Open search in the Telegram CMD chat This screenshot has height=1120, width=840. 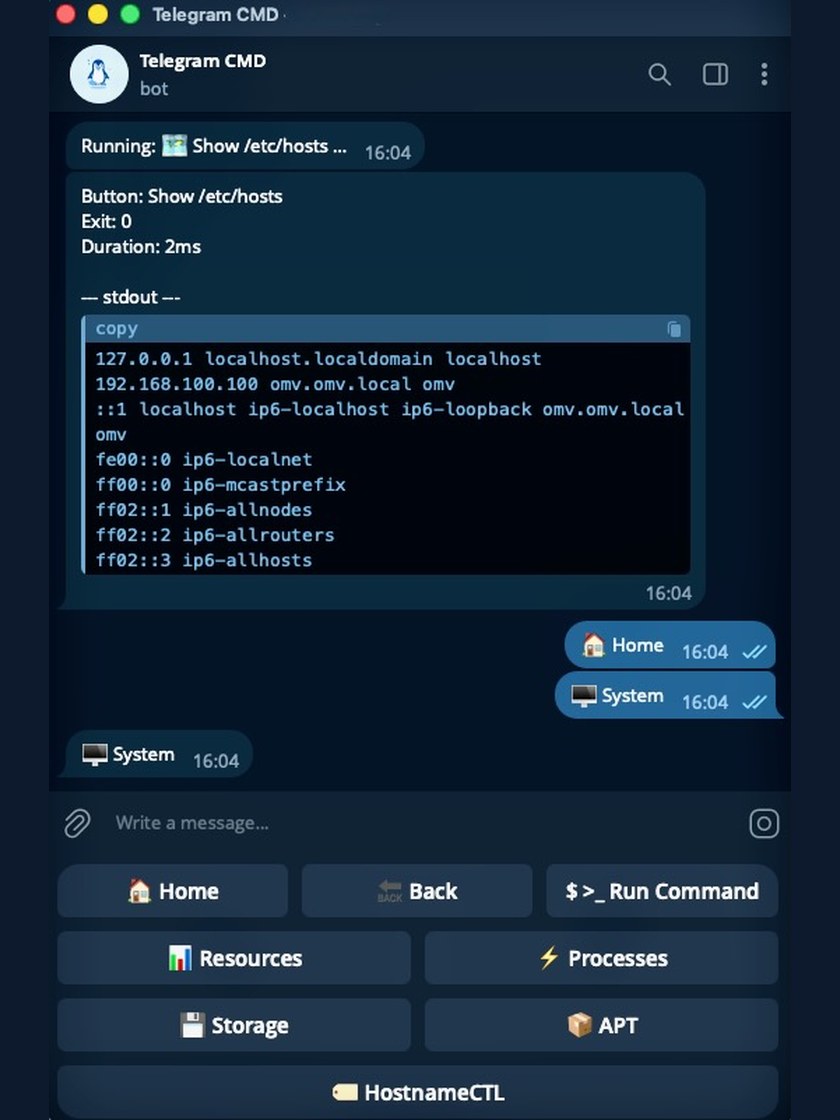(659, 74)
